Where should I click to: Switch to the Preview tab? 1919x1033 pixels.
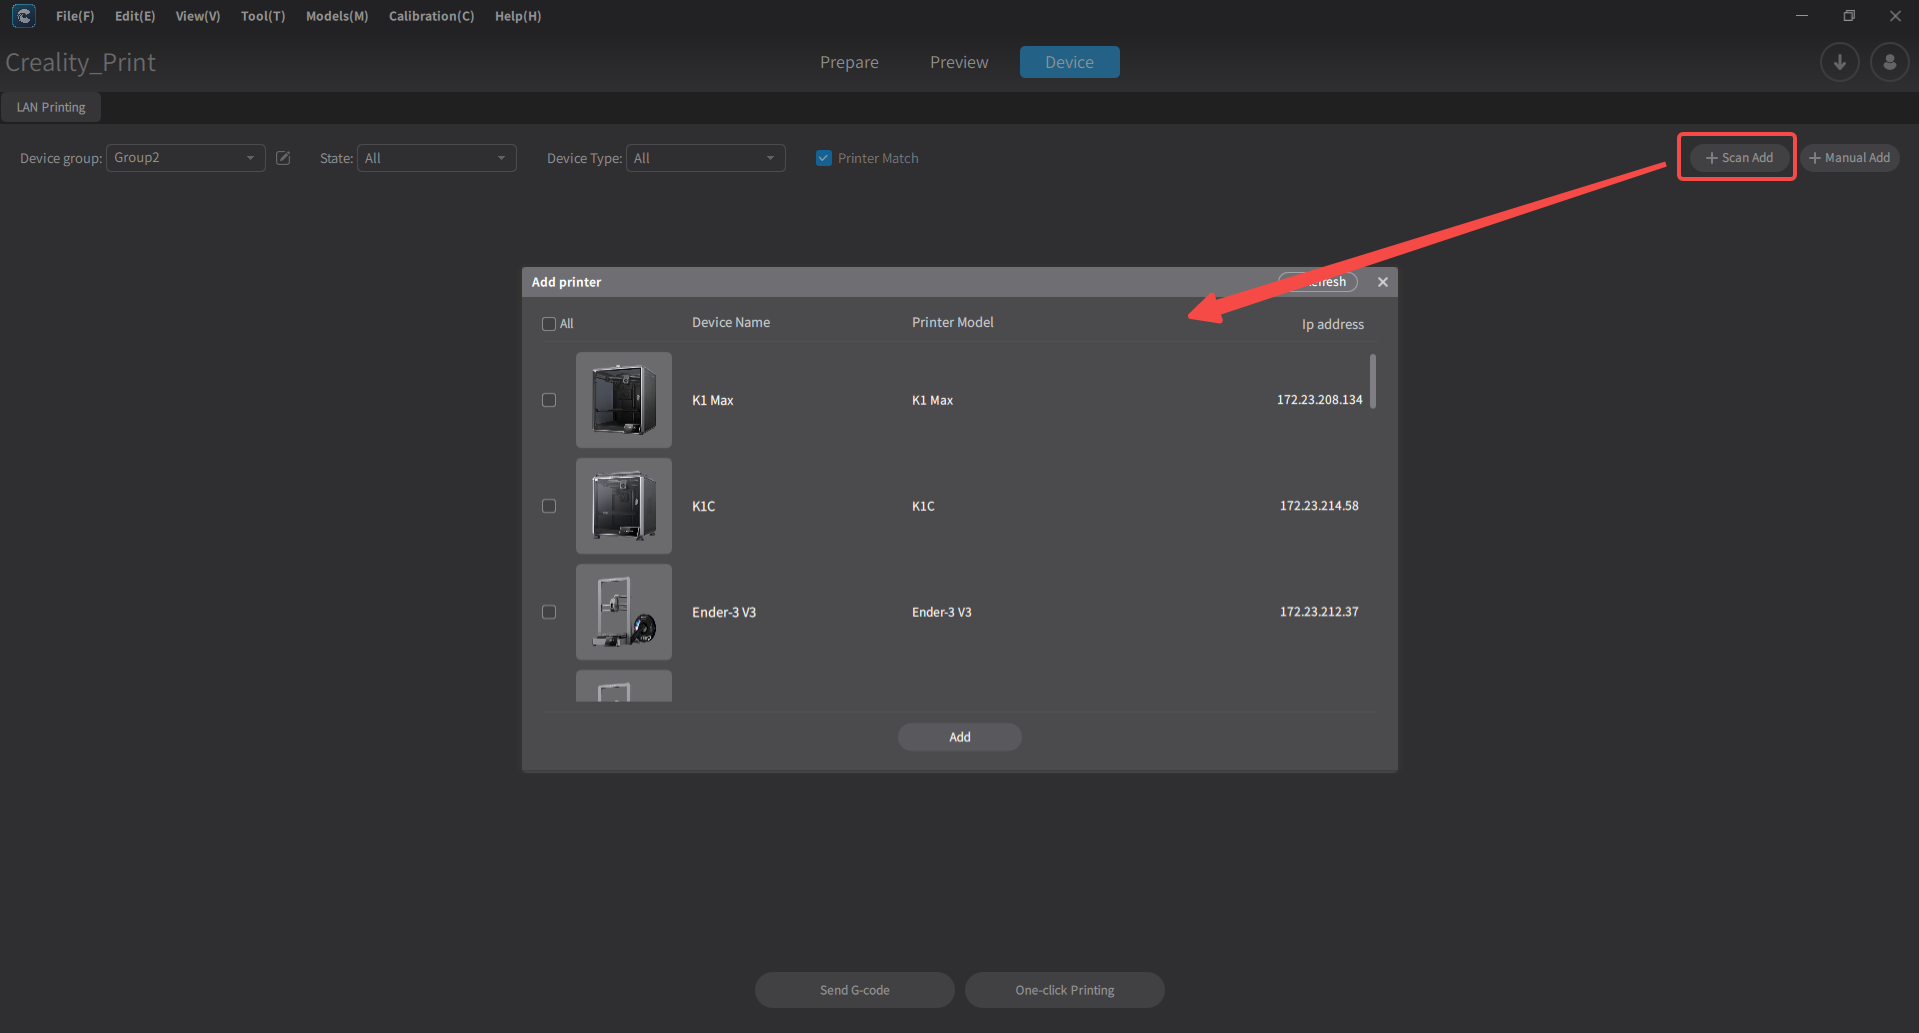coord(959,62)
